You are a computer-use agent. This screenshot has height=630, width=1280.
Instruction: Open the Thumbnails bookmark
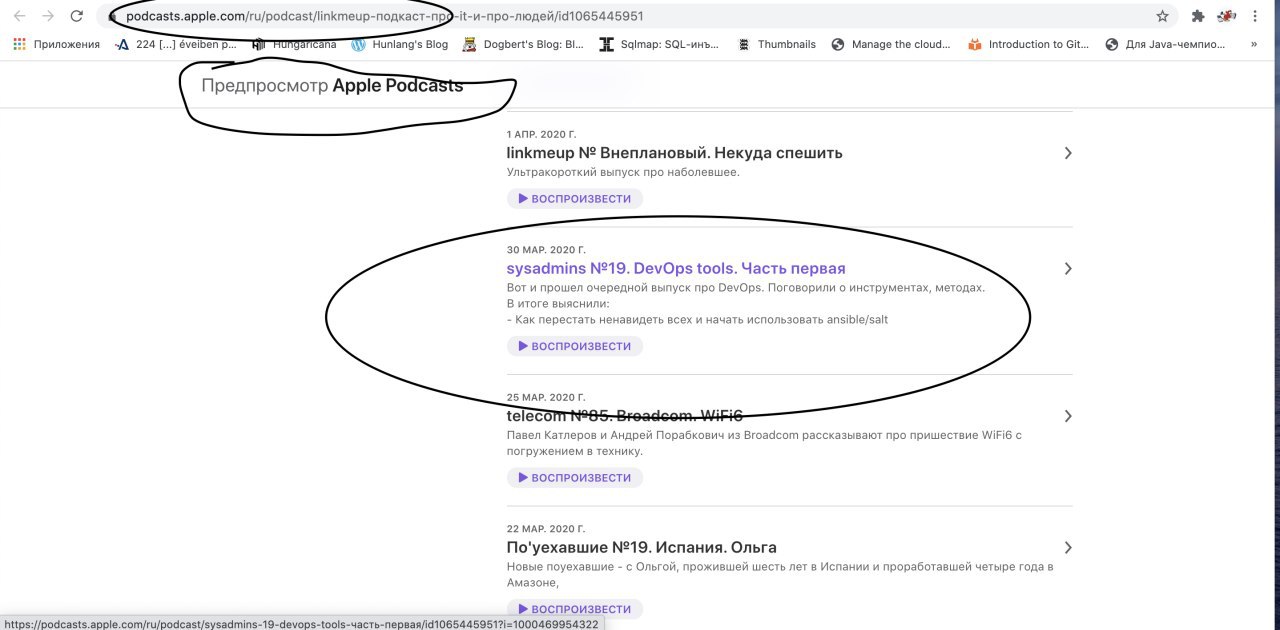[776, 44]
